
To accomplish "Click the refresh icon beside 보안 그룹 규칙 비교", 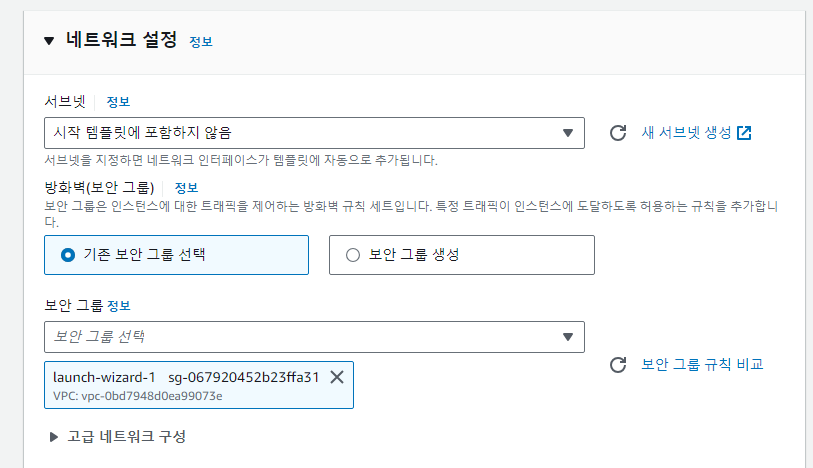I will [618, 365].
